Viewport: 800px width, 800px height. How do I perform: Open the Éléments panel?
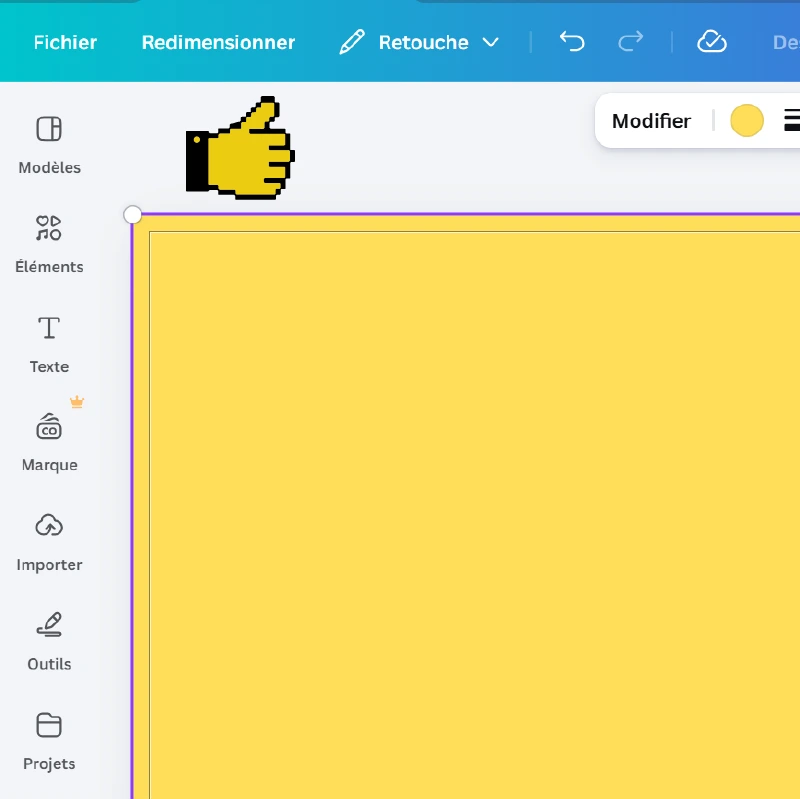pos(49,243)
